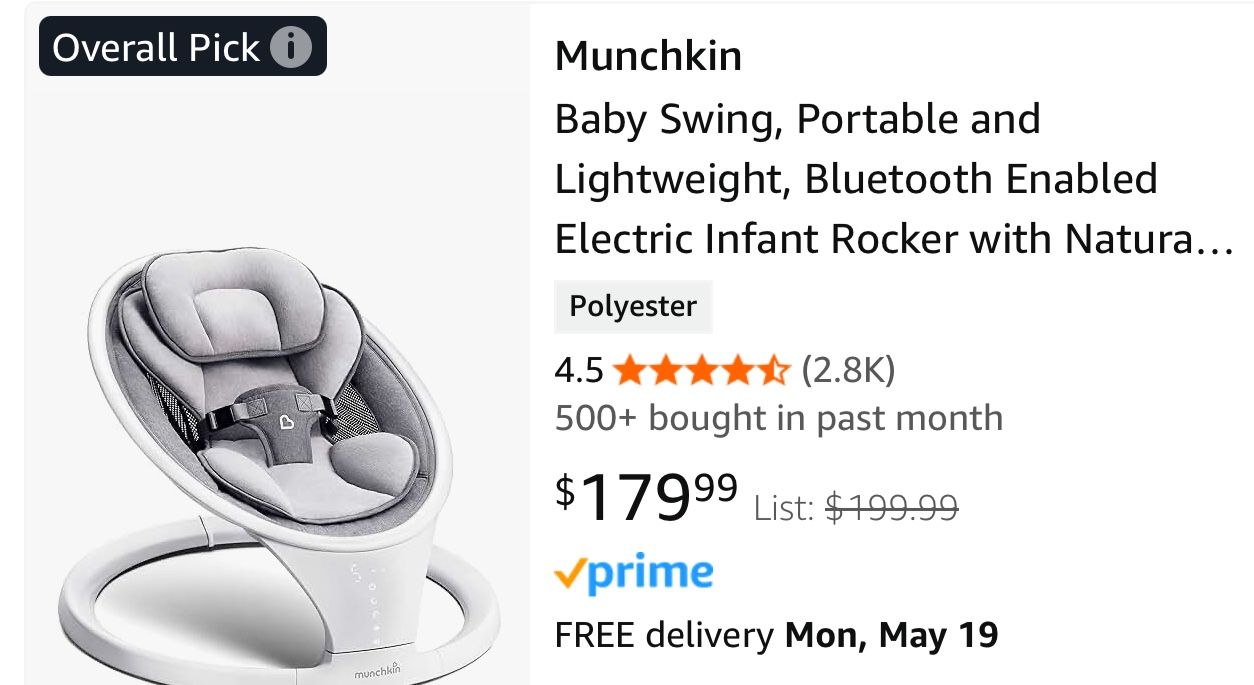Click the heart logo harness buckle in the photo
1254x685 pixels.
pyautogui.click(x=287, y=422)
